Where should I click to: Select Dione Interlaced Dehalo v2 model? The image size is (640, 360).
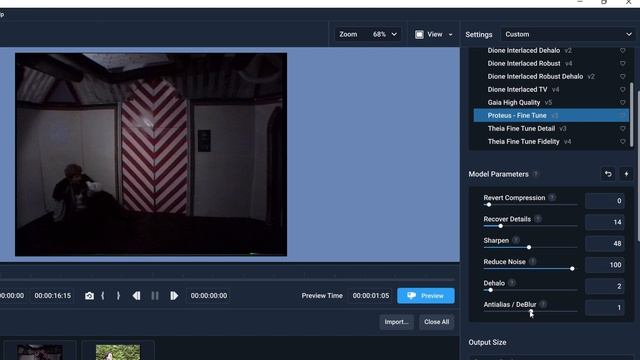tap(551, 51)
